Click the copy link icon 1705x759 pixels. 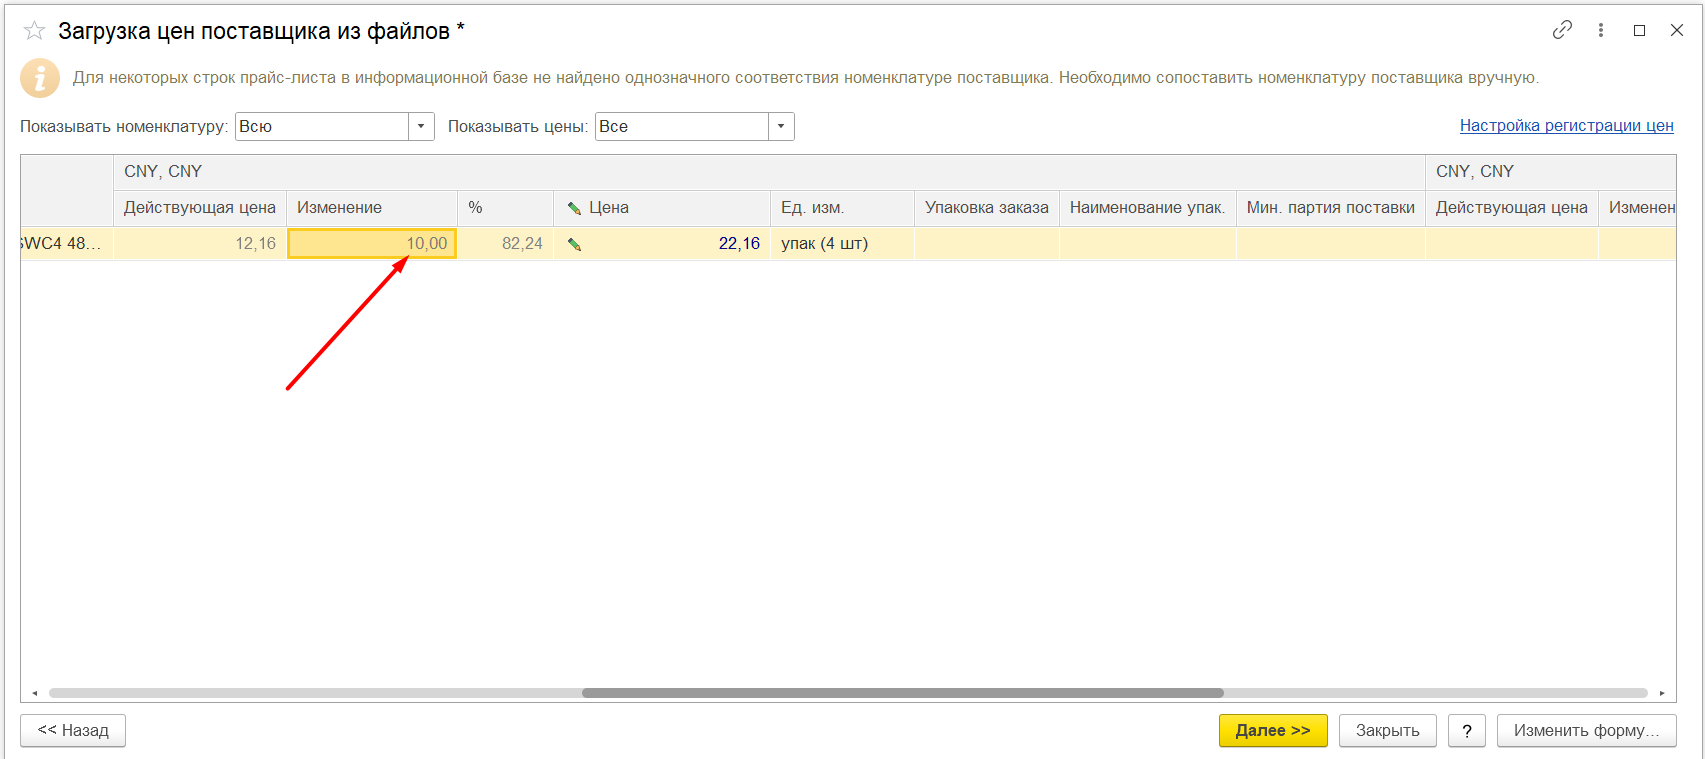(1562, 30)
